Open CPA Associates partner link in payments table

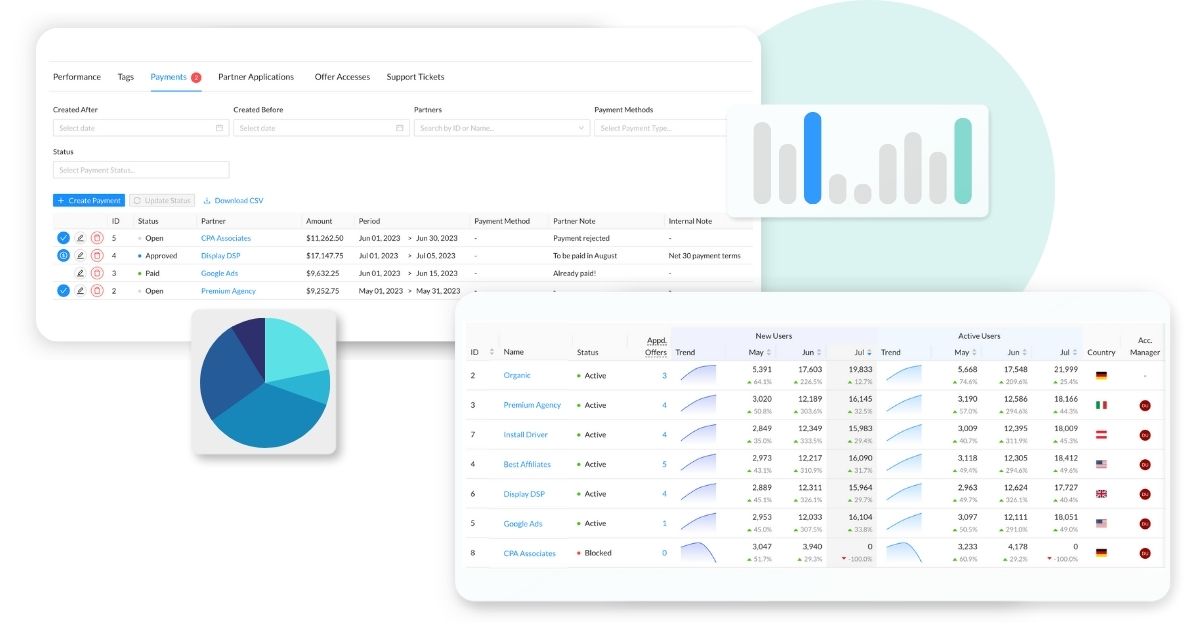(x=226, y=238)
